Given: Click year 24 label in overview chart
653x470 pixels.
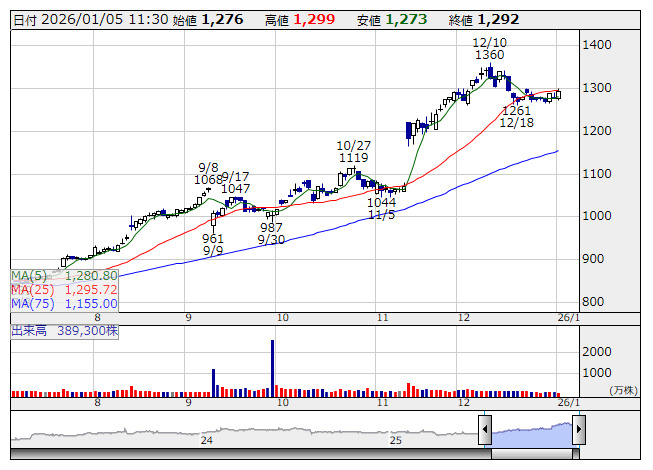Looking at the screenshot, I should click(x=207, y=440).
